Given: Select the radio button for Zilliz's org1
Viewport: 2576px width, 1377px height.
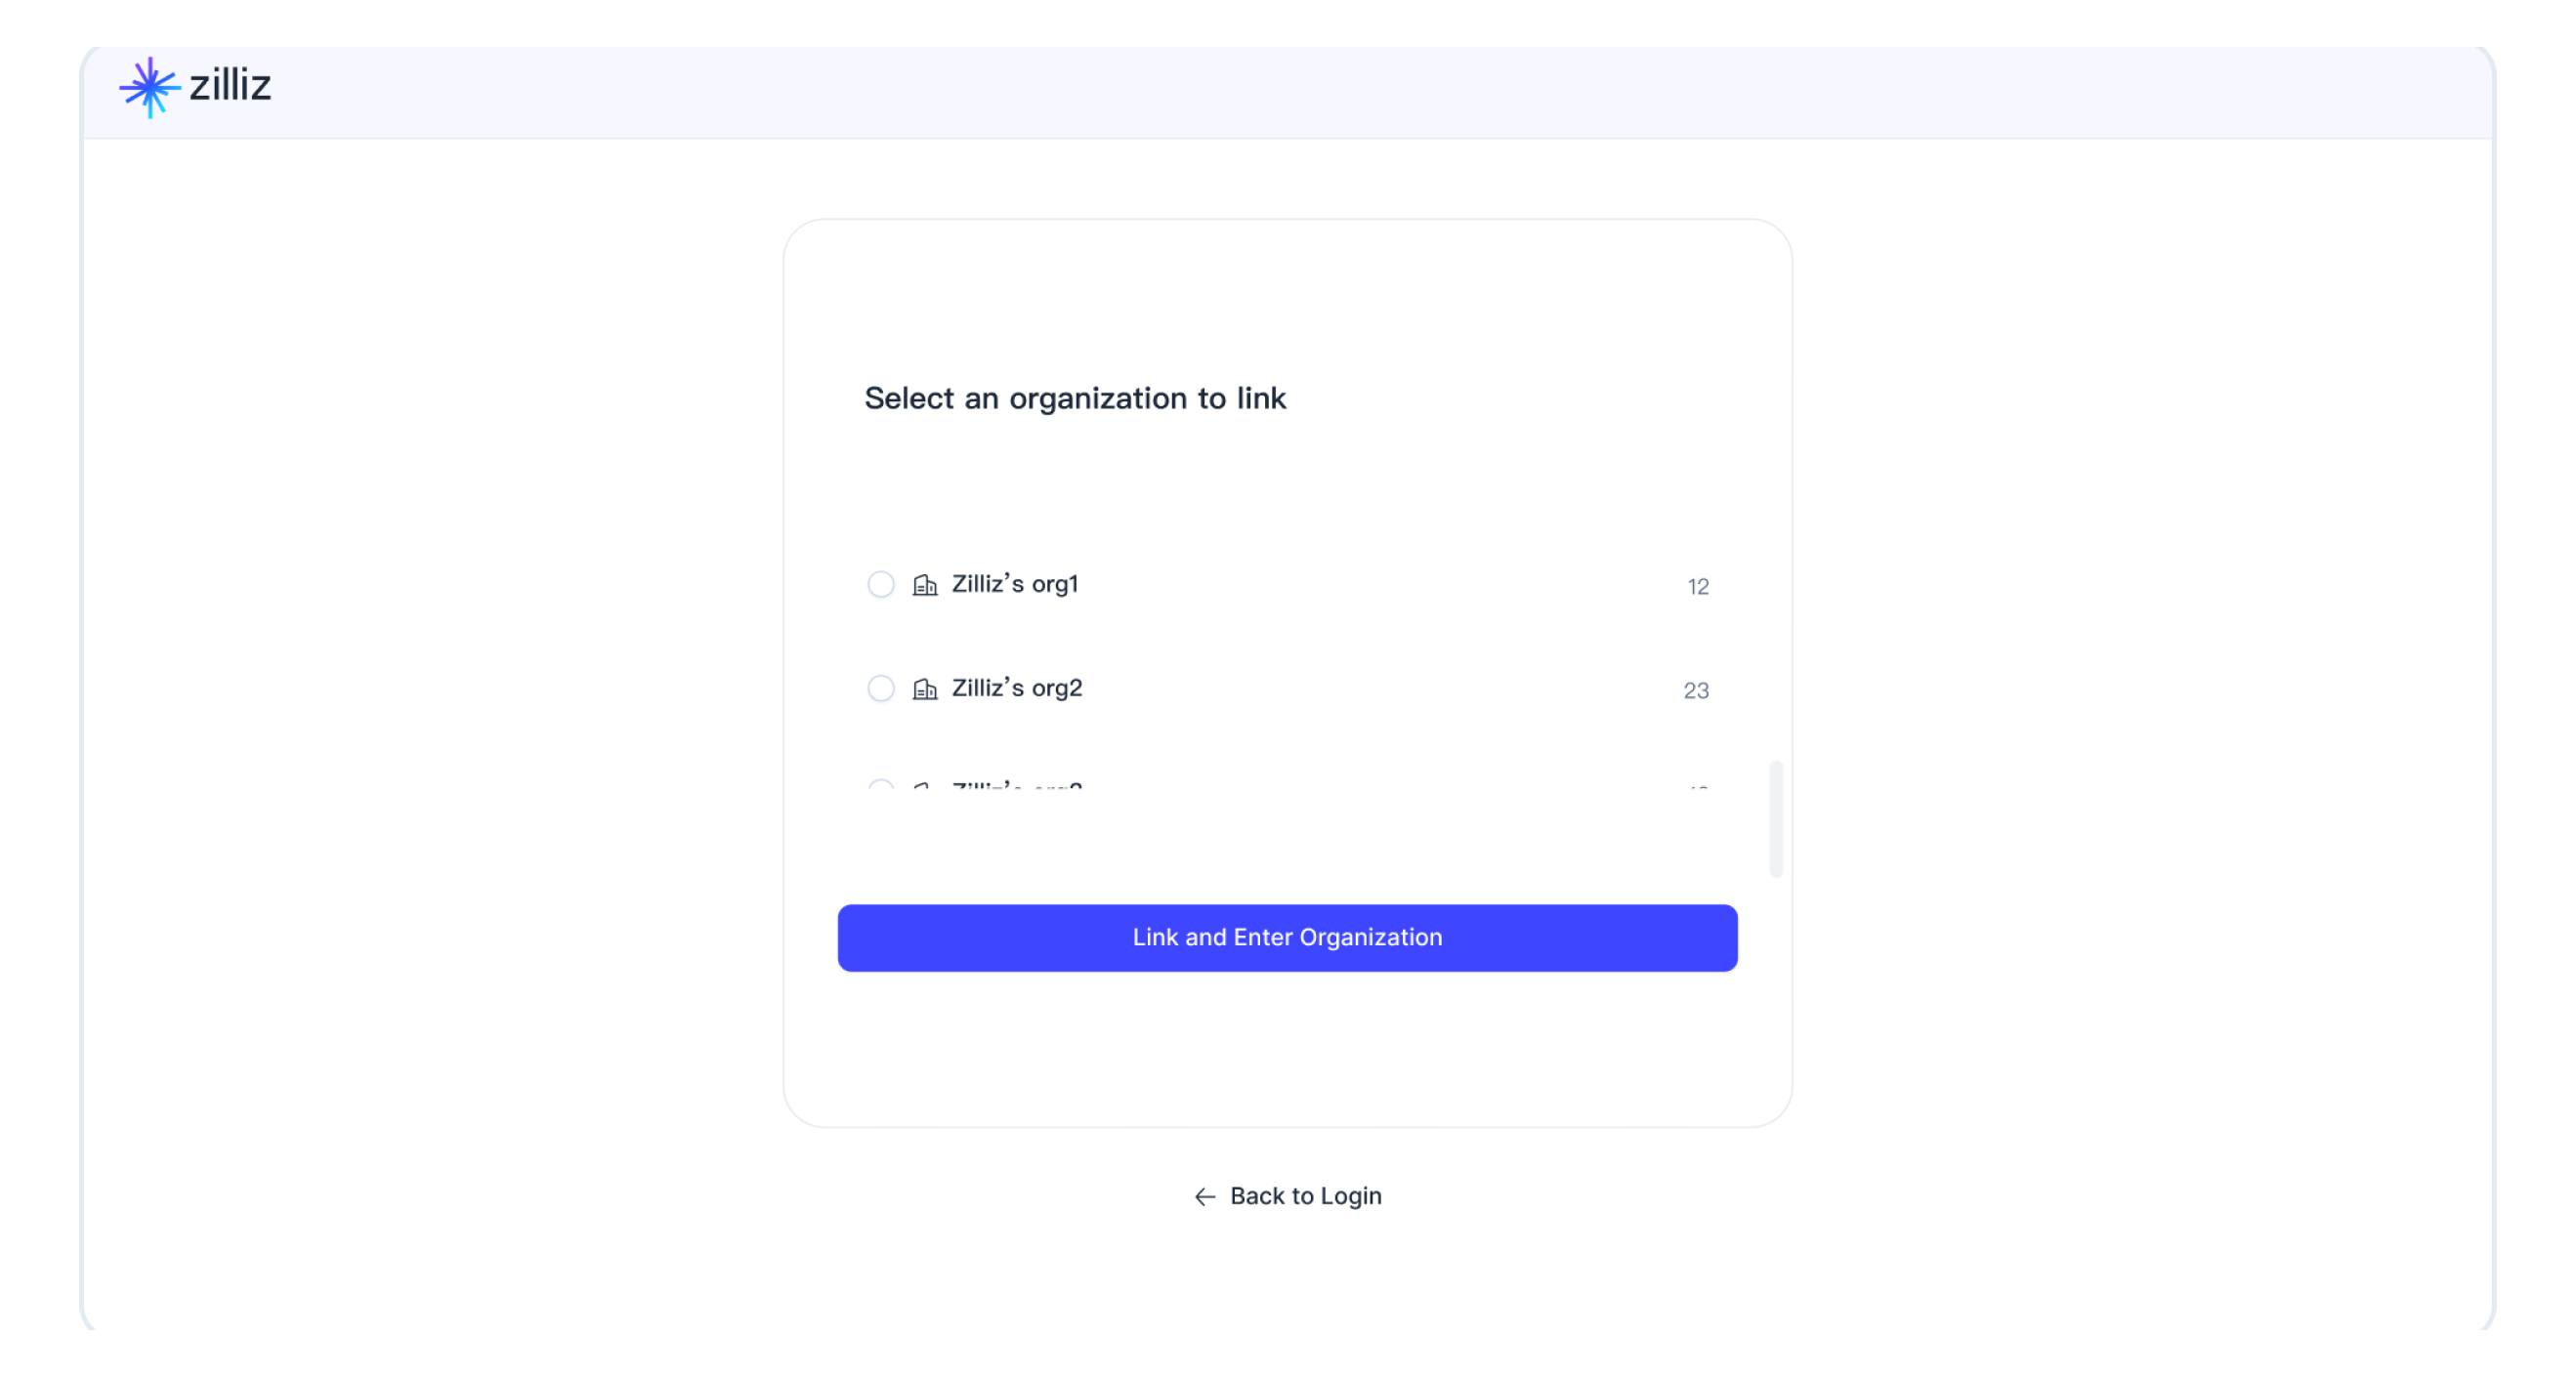Looking at the screenshot, I should coord(881,585).
